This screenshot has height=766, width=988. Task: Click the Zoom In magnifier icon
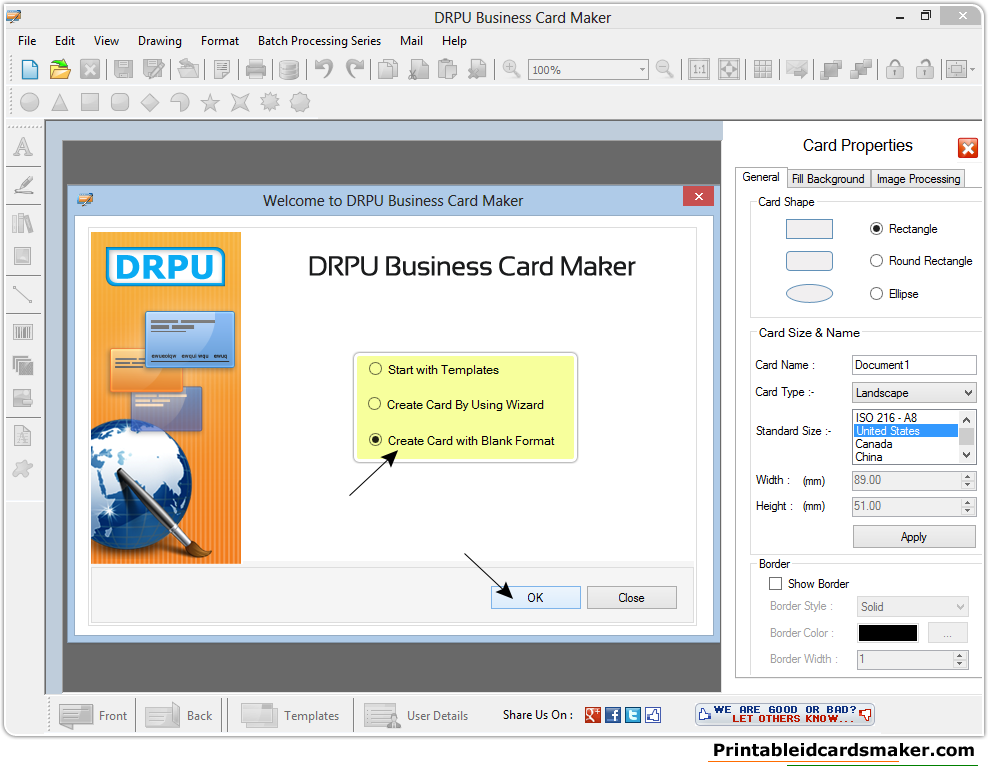(511, 69)
